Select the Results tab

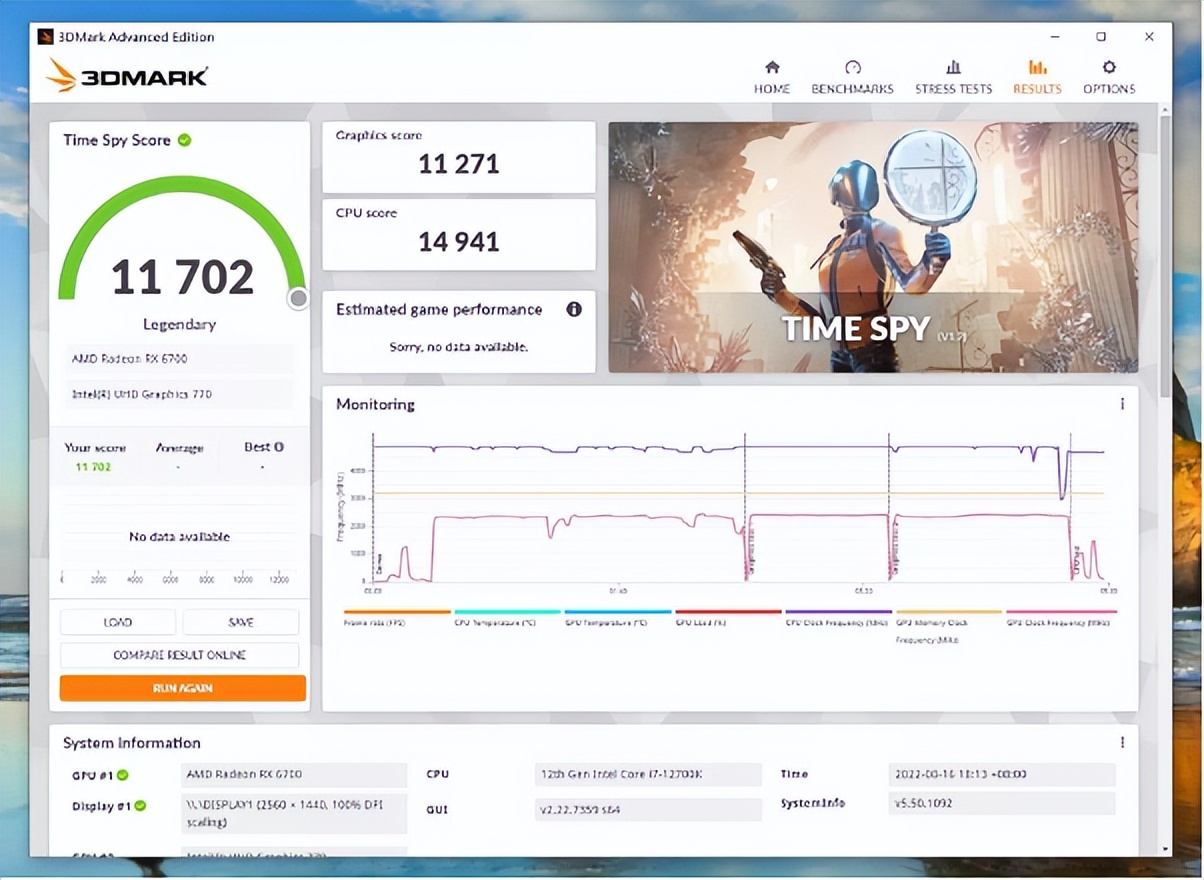coord(1036,78)
